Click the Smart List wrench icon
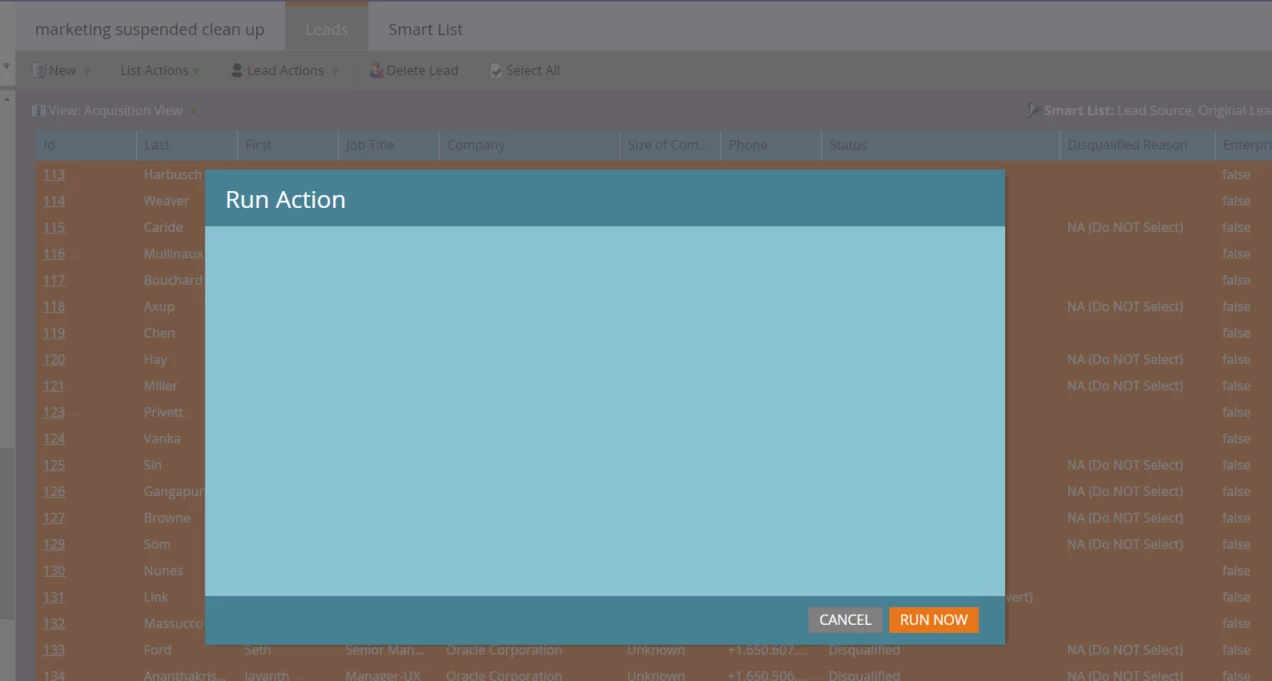Screen dimensions: 1272x681 [x=1034, y=111]
